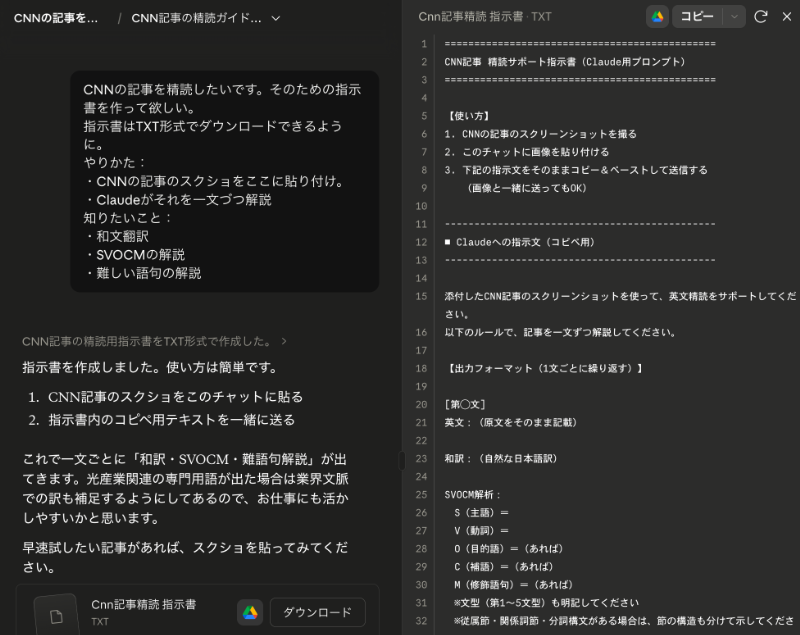Click the CNN記事の精読ガイド… chat title

(196, 18)
